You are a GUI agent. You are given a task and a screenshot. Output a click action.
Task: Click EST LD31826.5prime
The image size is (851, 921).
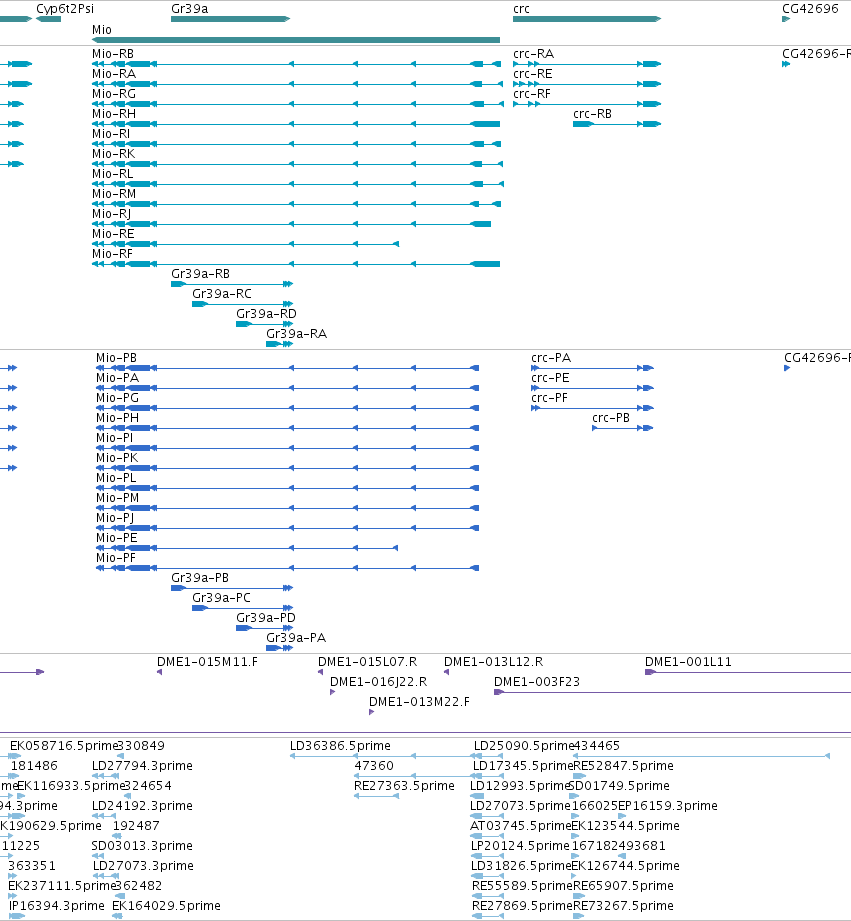pos(521,865)
